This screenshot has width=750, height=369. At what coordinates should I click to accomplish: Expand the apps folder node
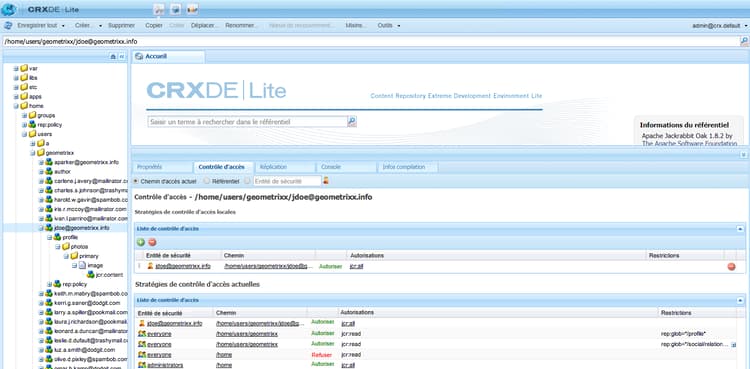click(16, 97)
